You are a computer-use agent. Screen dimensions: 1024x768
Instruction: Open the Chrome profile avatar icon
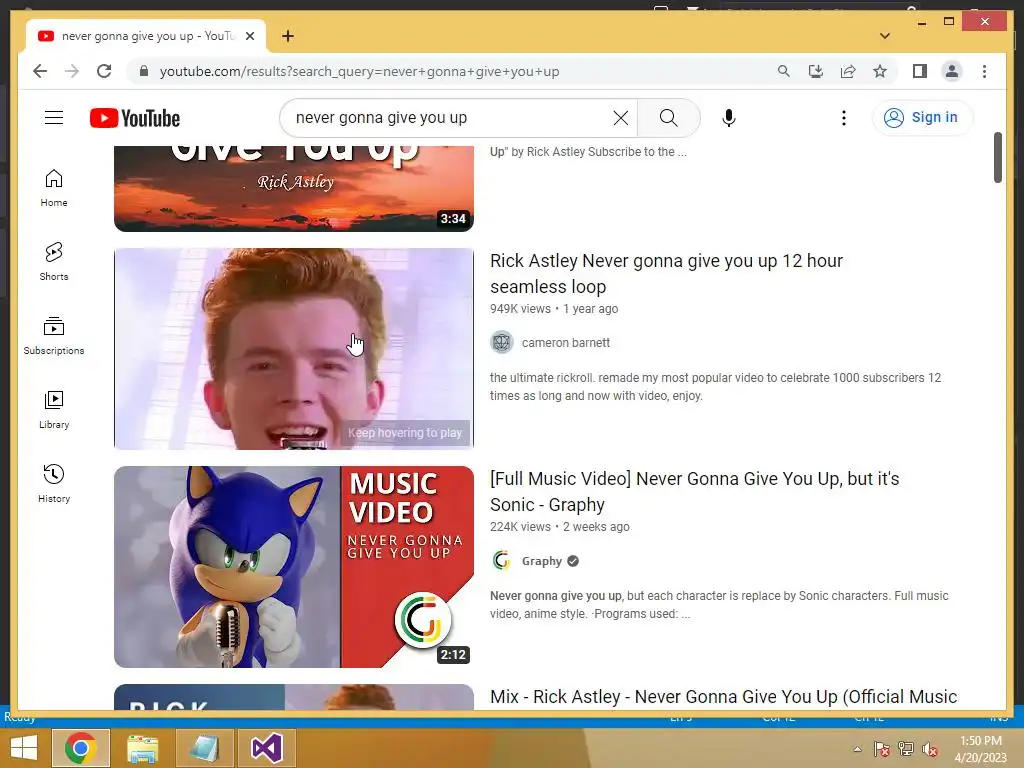(952, 71)
